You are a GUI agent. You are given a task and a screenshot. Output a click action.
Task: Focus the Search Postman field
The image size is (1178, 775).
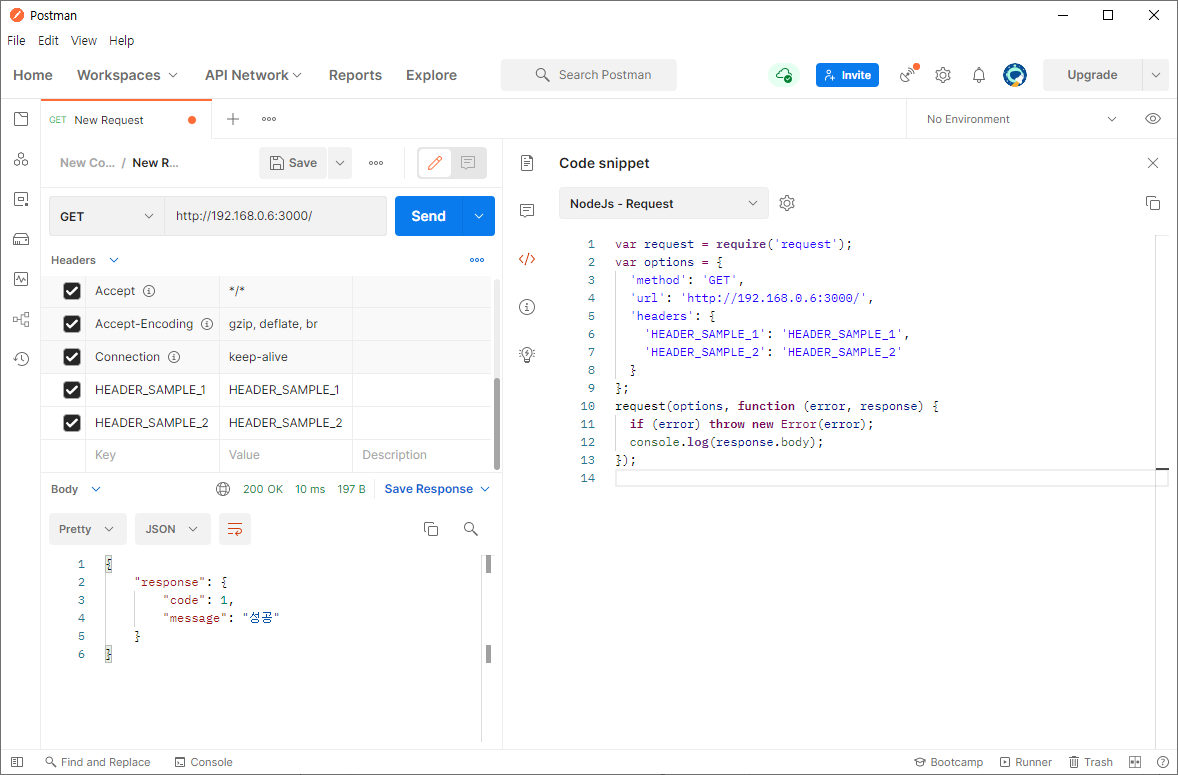589,75
